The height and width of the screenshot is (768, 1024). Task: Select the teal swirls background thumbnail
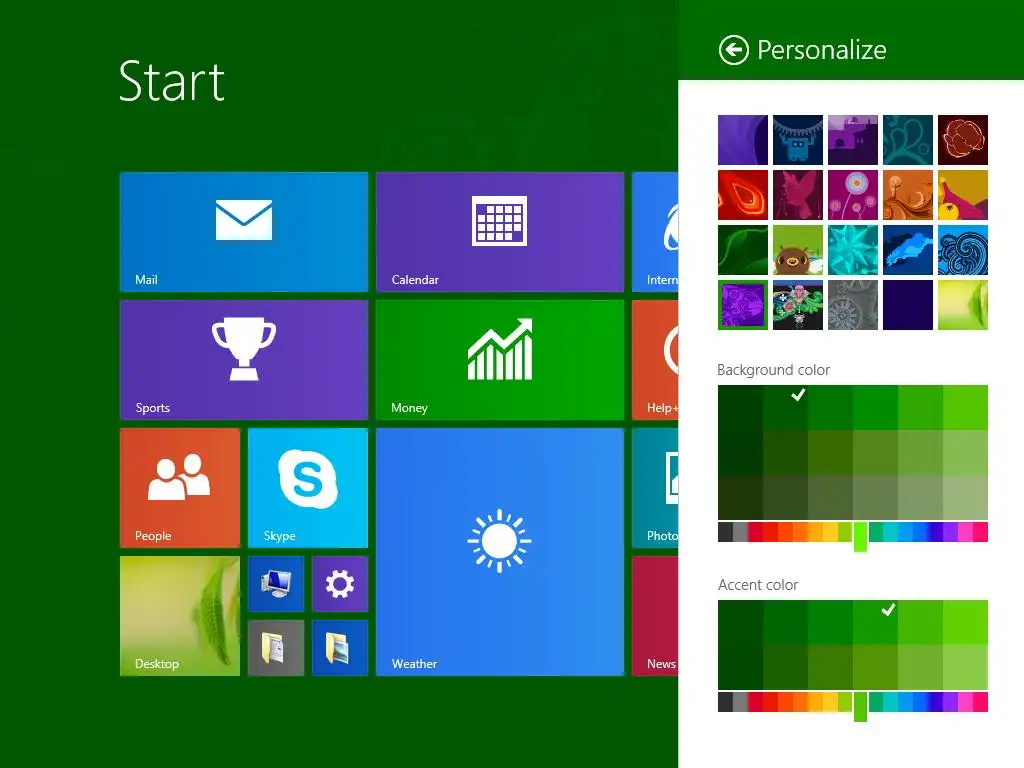pos(908,140)
